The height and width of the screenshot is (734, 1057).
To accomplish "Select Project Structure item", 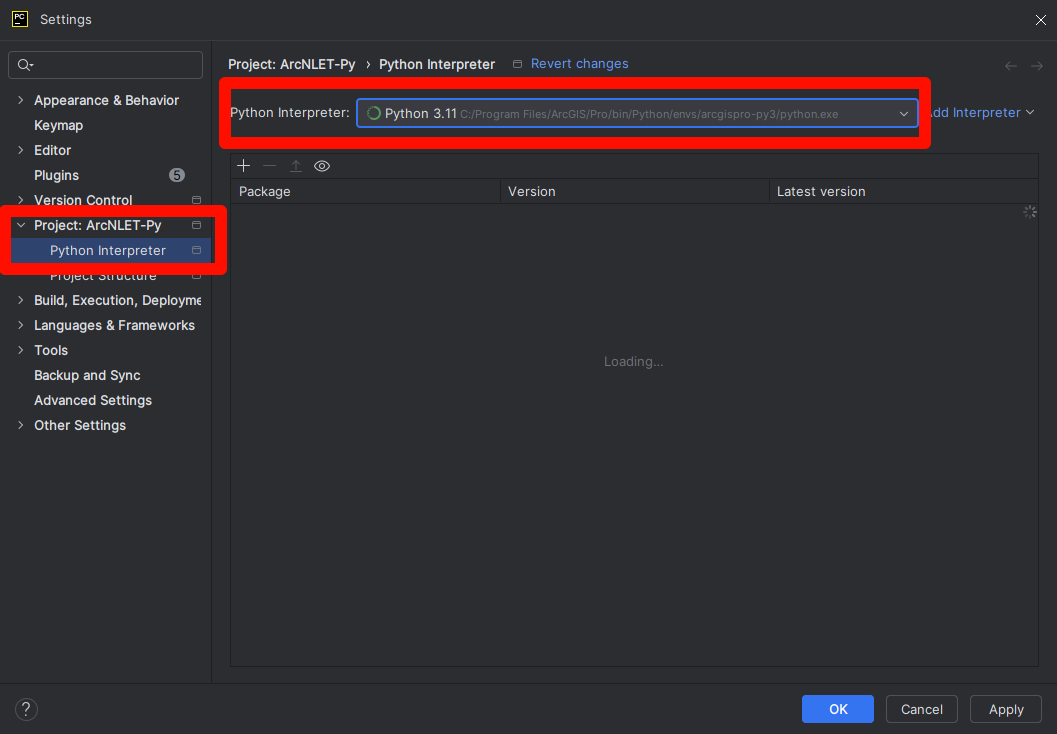I will coord(103,276).
